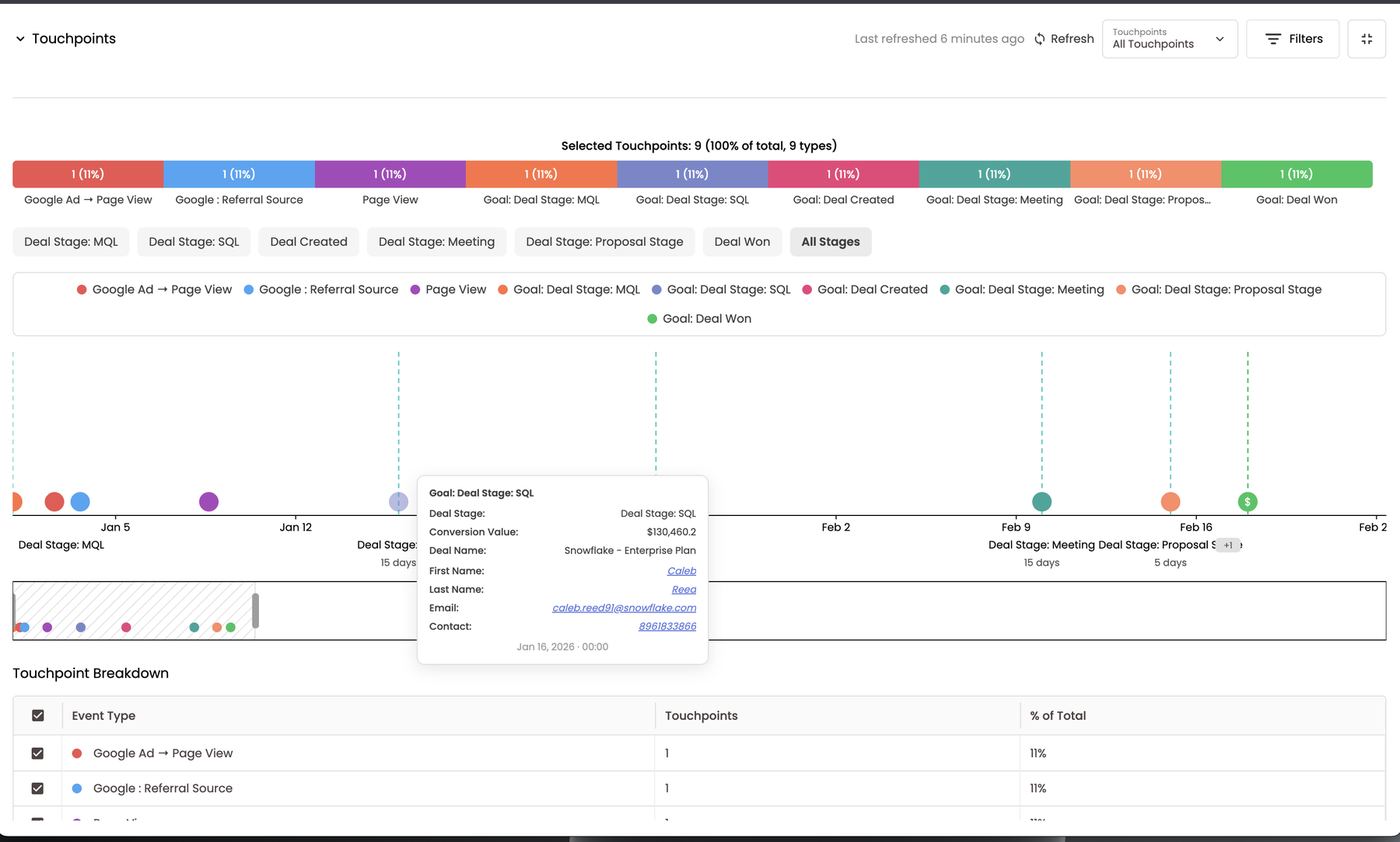Click the +1 overflow badge on timeline

click(1228, 545)
